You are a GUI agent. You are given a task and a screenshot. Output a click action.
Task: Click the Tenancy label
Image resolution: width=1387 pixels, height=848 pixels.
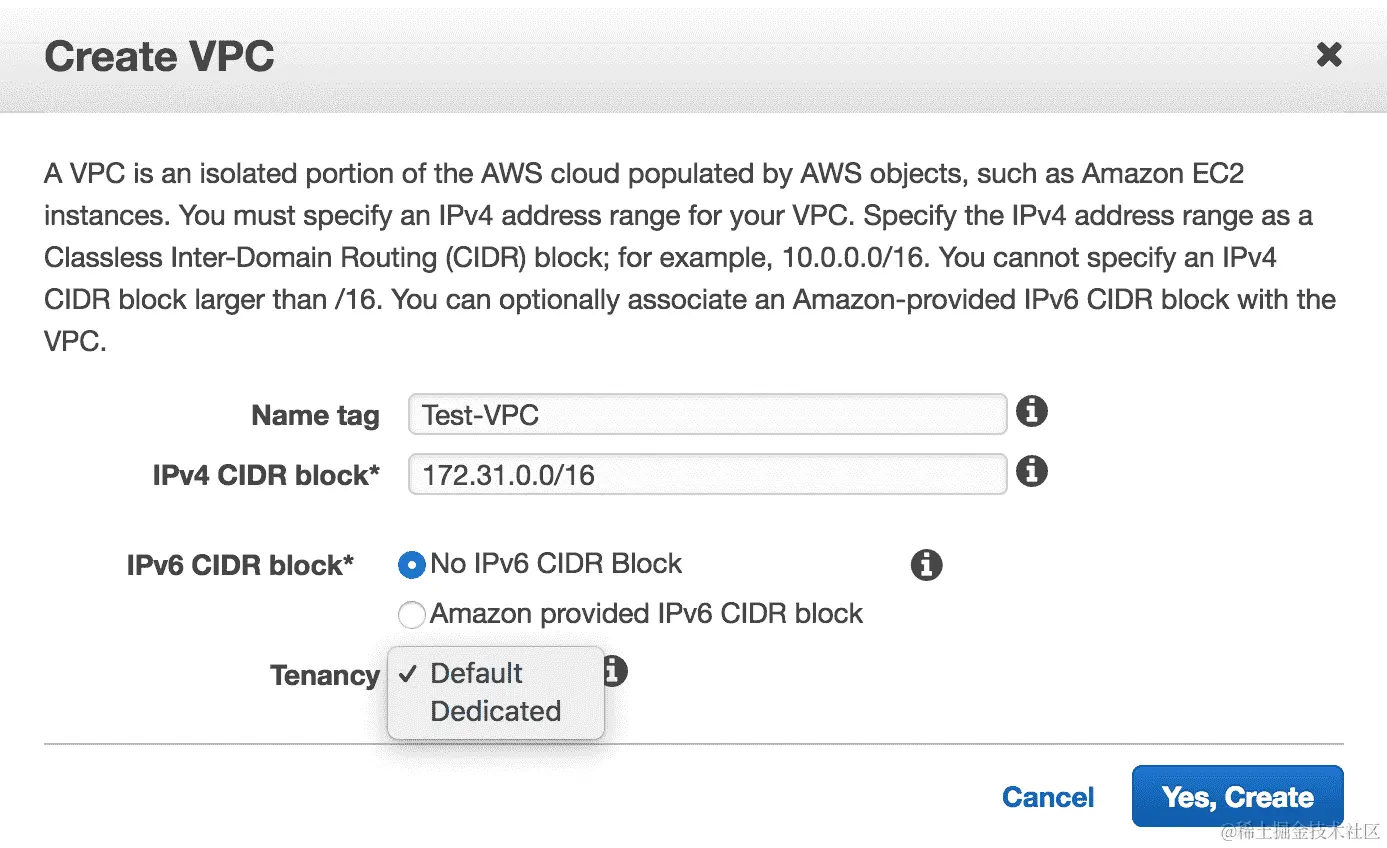[324, 675]
